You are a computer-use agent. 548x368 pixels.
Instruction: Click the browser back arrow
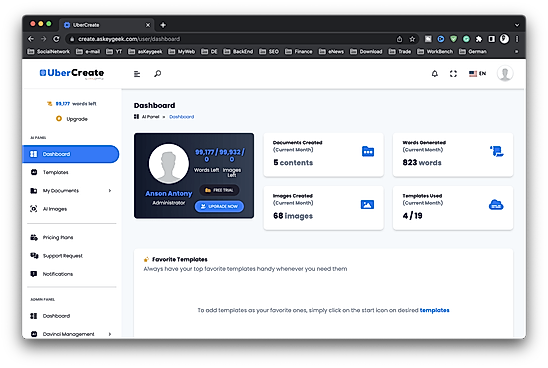click(31, 39)
